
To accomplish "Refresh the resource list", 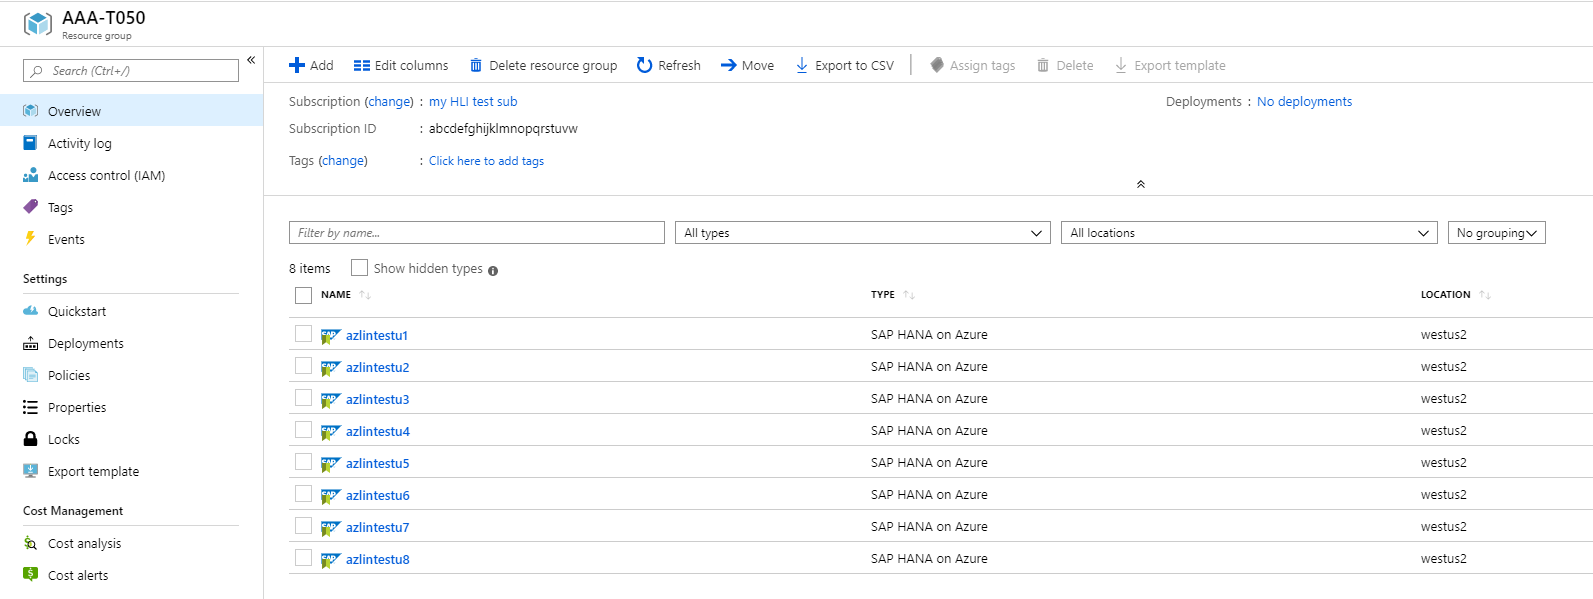I will click(669, 65).
